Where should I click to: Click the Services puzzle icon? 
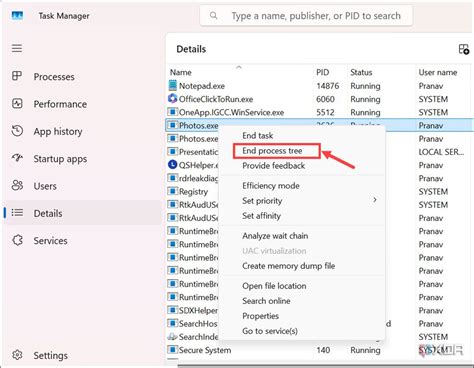[17, 240]
